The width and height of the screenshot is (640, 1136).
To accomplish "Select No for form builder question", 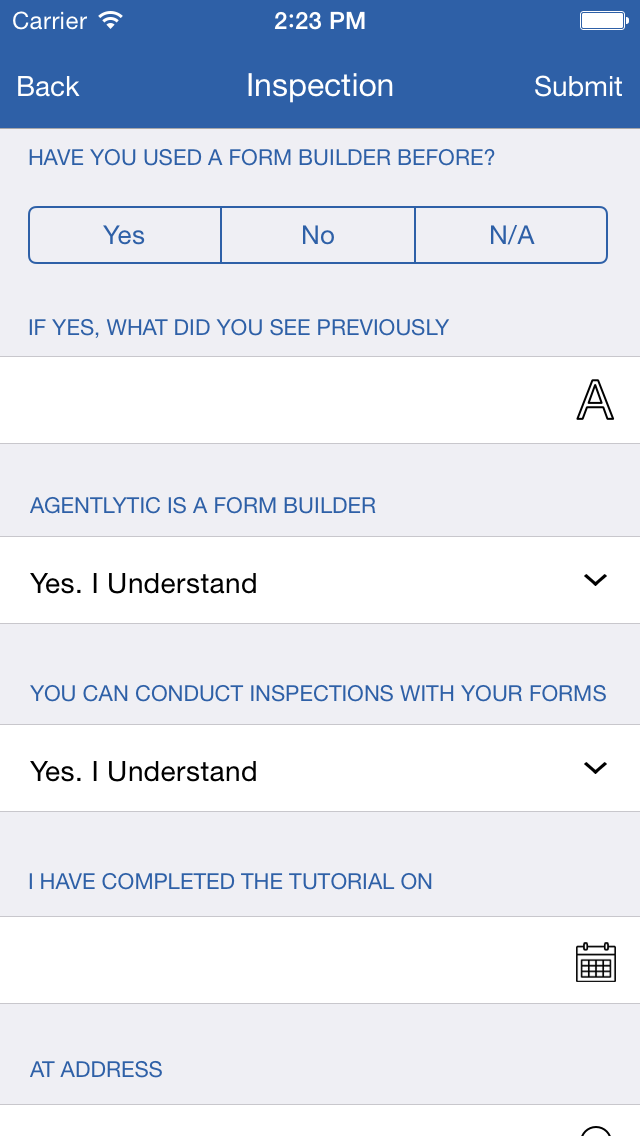I will (317, 235).
